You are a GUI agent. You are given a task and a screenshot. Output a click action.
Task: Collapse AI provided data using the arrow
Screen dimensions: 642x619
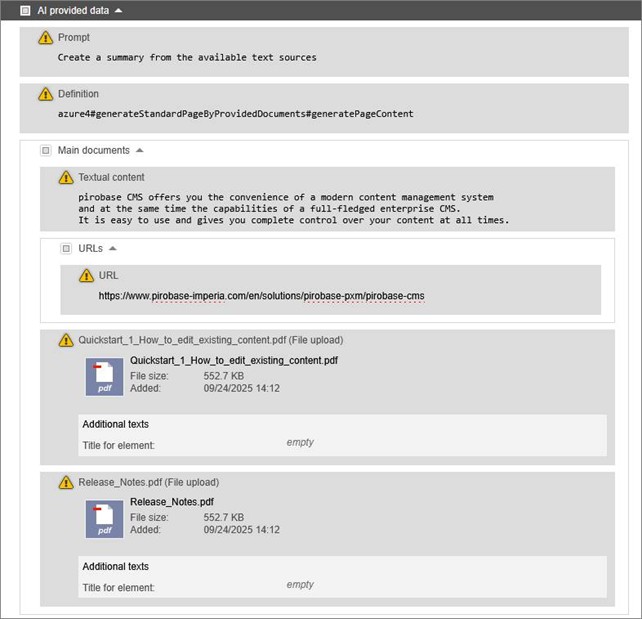click(x=119, y=10)
